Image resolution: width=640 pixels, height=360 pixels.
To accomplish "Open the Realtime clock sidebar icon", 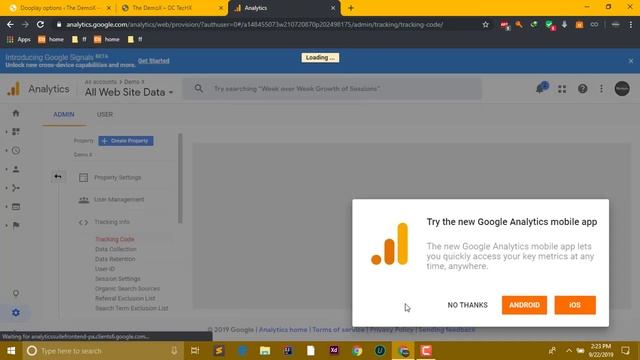I will coord(16,150).
